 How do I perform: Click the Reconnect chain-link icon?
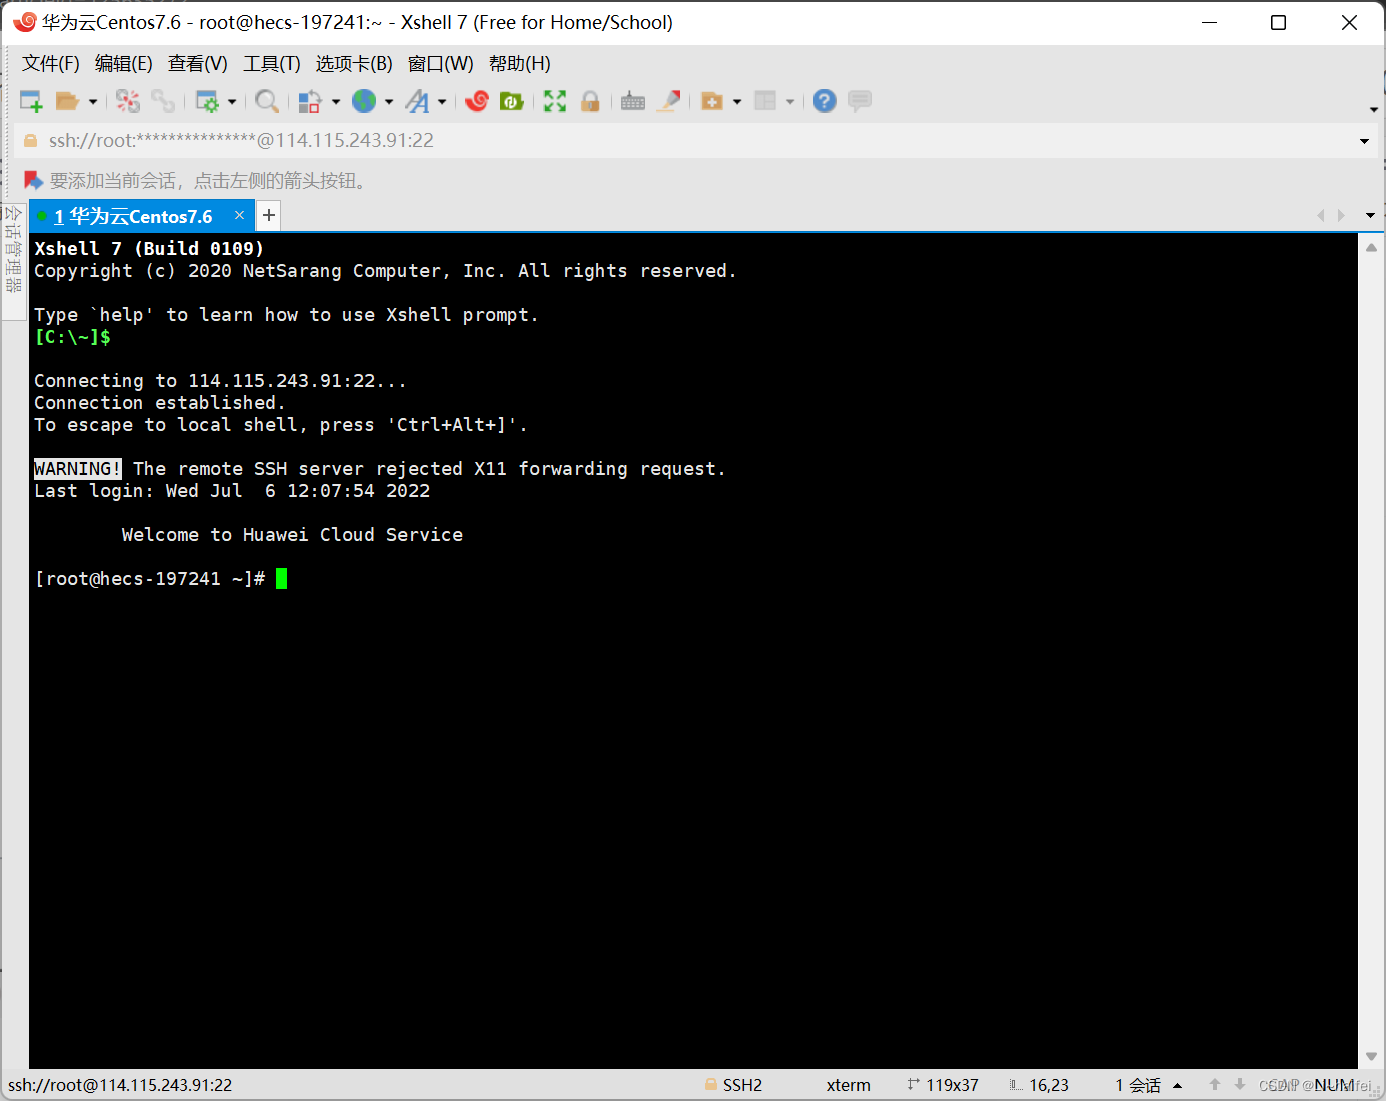tap(163, 101)
